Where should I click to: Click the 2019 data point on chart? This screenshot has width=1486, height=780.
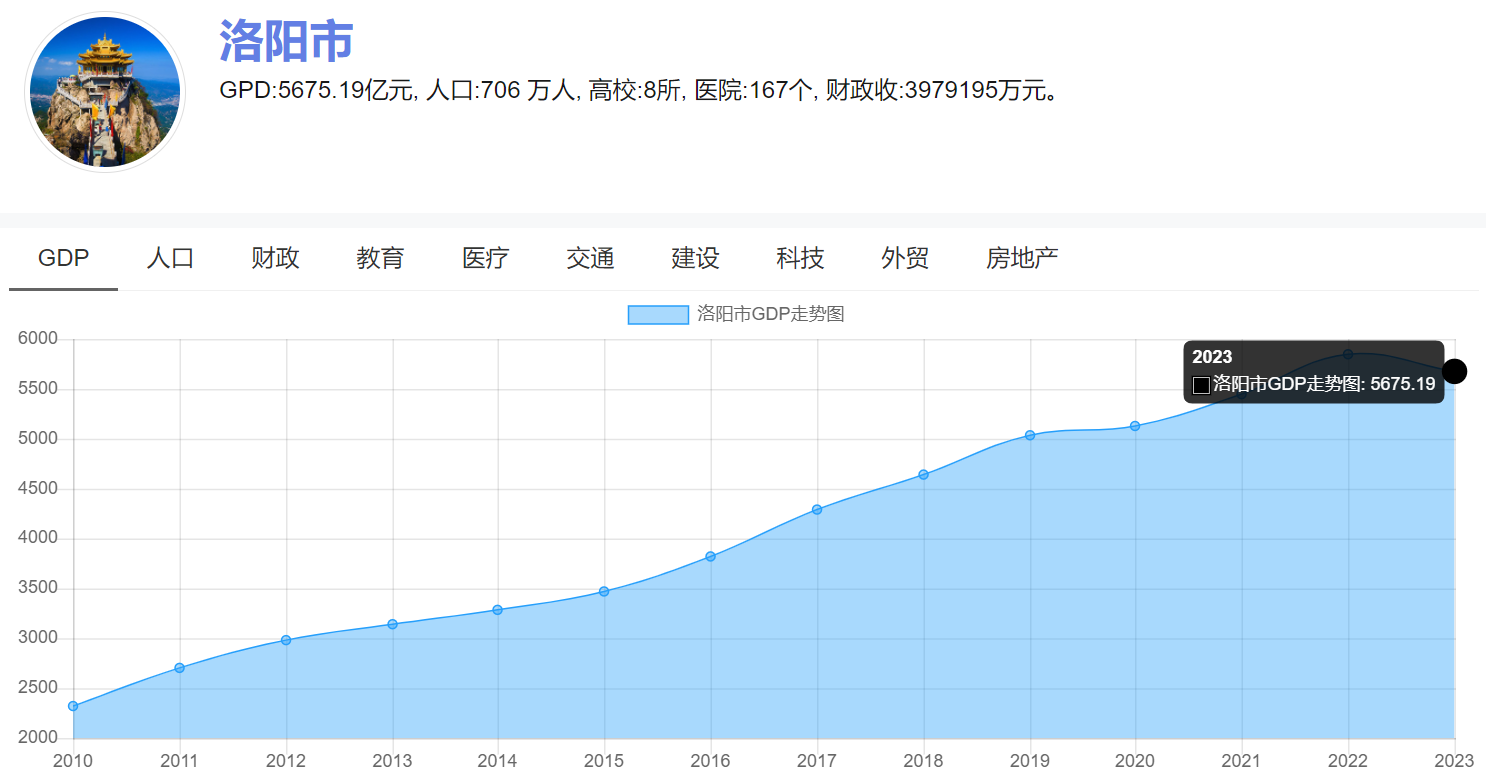click(x=1030, y=435)
